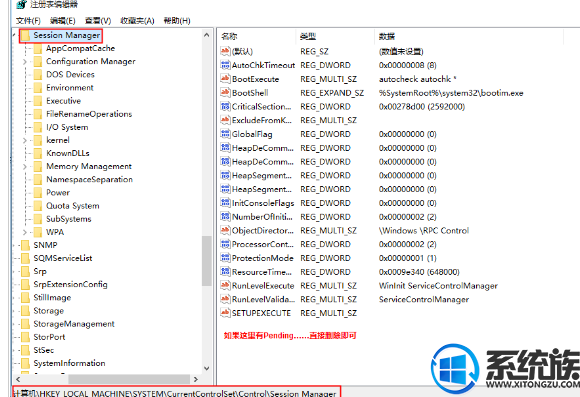This screenshot has width=580, height=397.
Task: Select the StillImage key
Action: [x=52, y=298]
